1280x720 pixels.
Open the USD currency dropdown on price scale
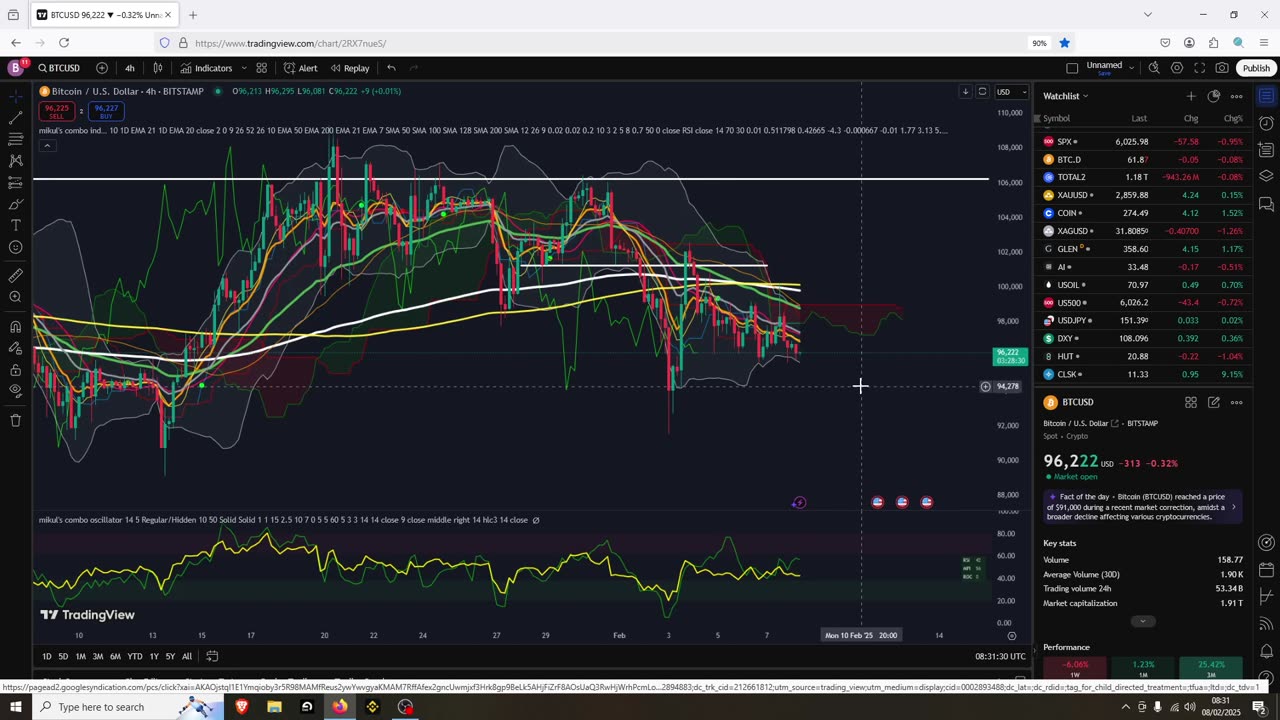click(x=1009, y=92)
